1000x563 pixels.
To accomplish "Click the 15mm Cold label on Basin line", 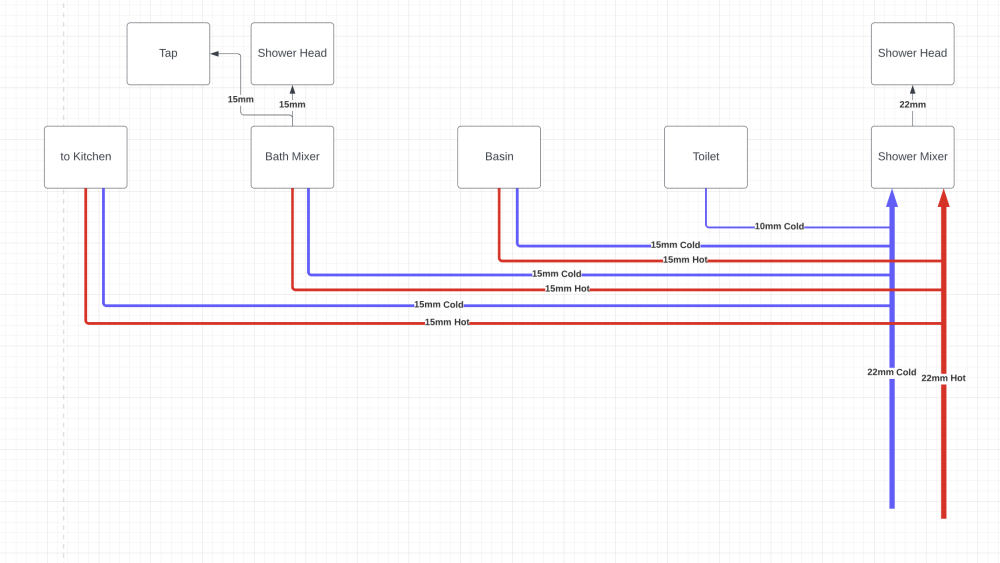I will pyautogui.click(x=675, y=245).
